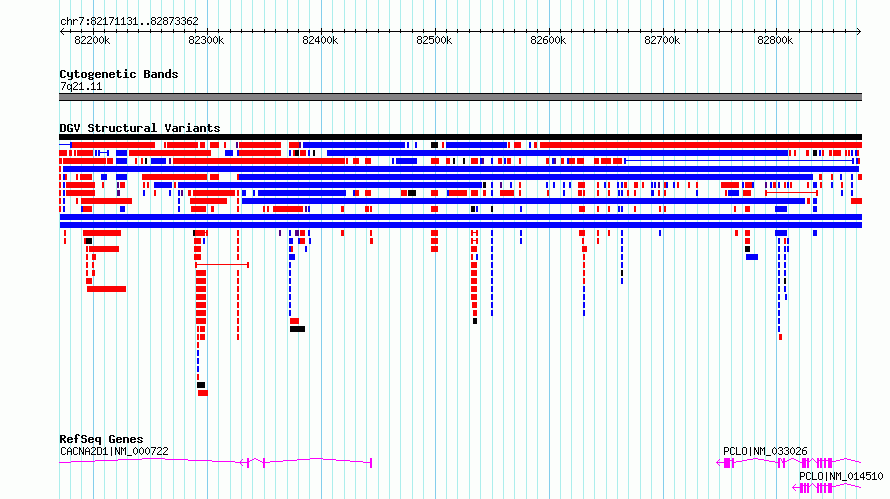Select the wide red bar lowest near 82200k

pos(106,289)
